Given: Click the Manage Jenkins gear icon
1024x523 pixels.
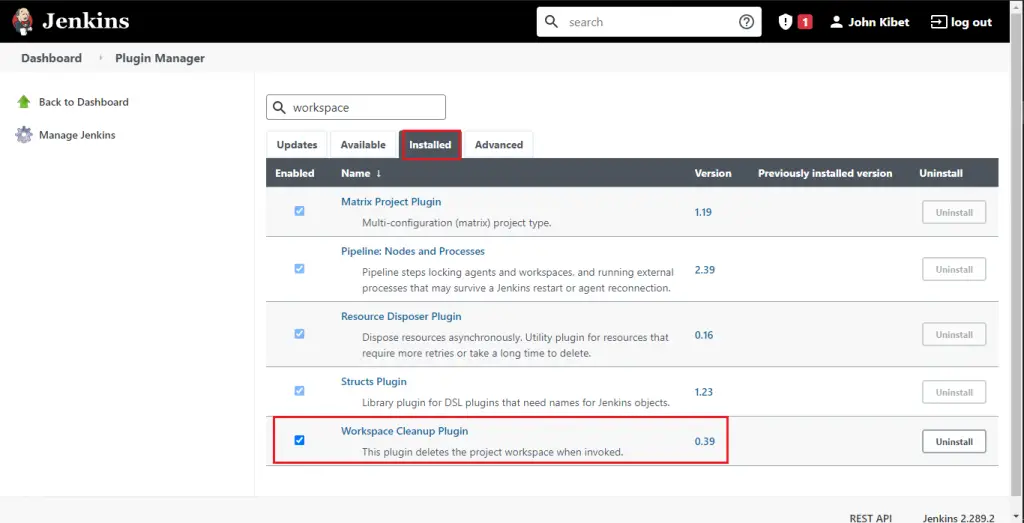Looking at the screenshot, I should (x=24, y=135).
